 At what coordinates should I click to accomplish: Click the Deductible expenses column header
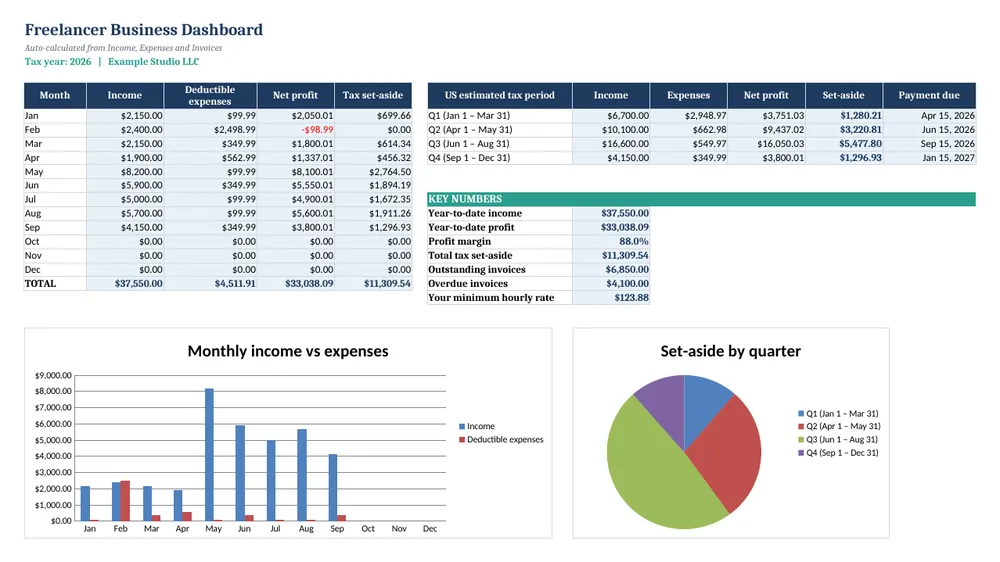(210, 95)
